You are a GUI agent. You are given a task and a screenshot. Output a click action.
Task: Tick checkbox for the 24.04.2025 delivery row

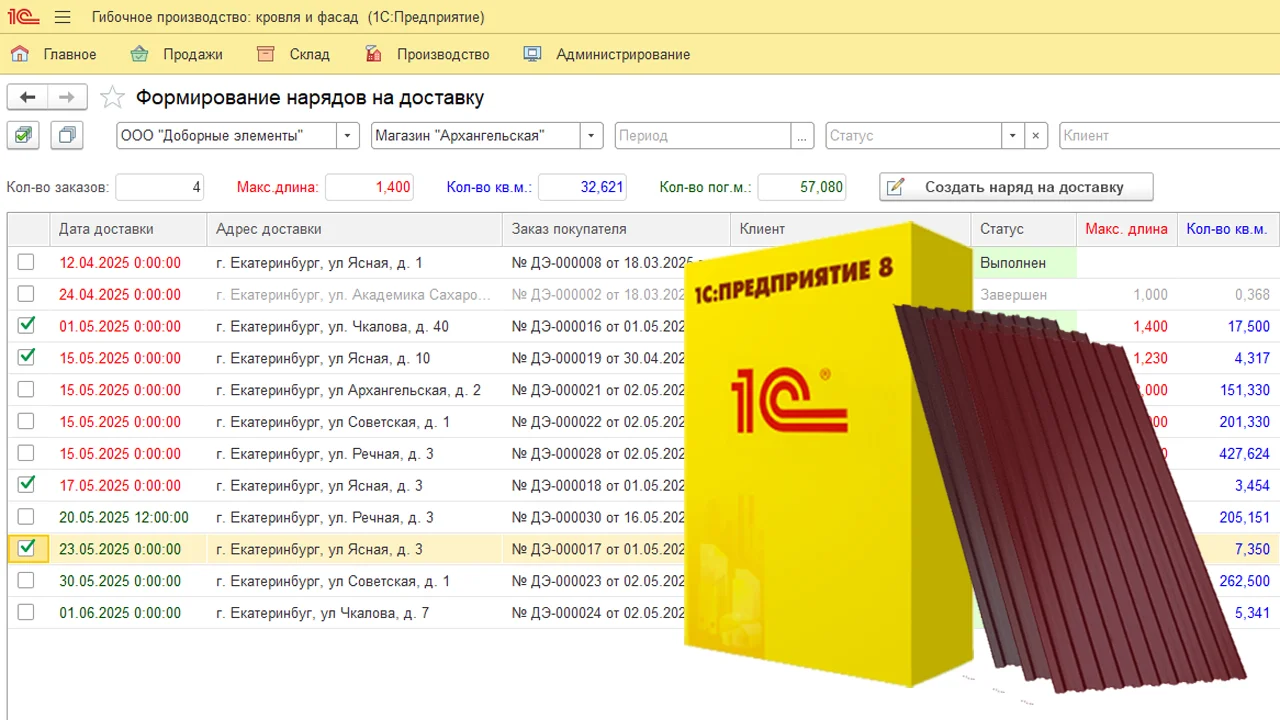[x=26, y=294]
